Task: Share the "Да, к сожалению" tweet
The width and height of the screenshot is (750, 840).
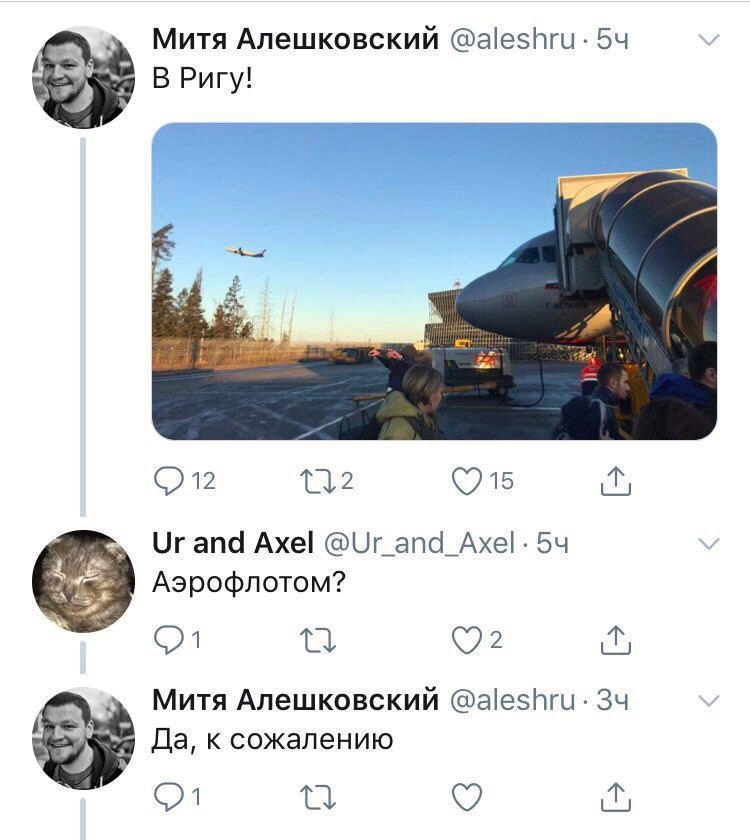Action: pos(616,797)
